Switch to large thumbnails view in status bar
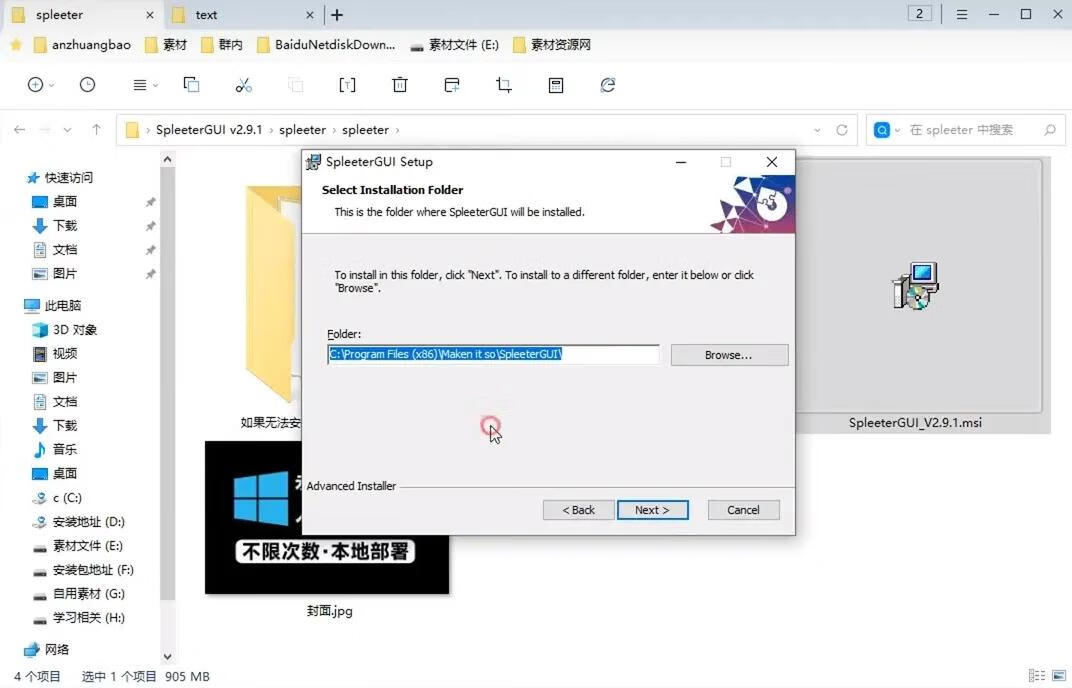Image resolution: width=1072 pixels, height=688 pixels. 1060,676
